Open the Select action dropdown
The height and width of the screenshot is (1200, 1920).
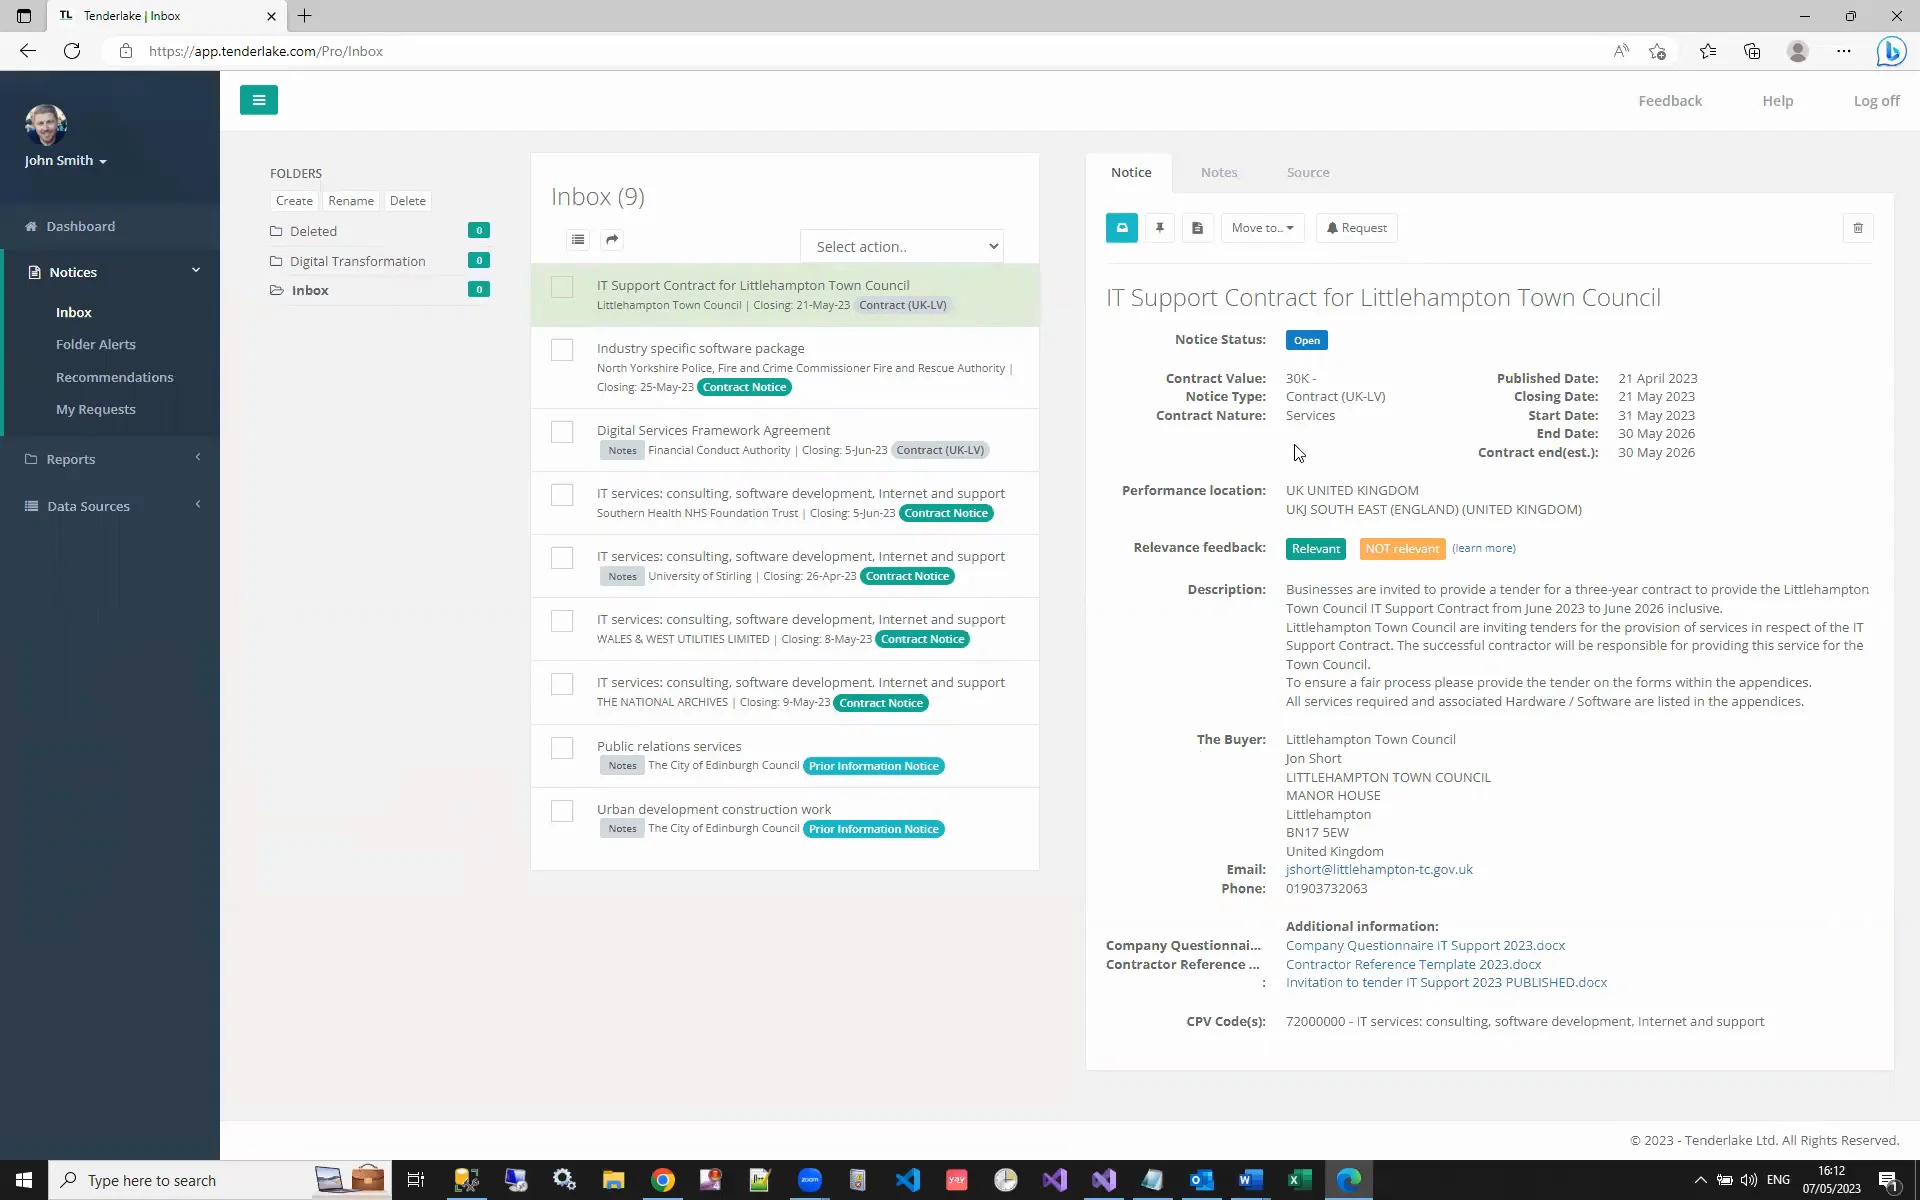901,246
